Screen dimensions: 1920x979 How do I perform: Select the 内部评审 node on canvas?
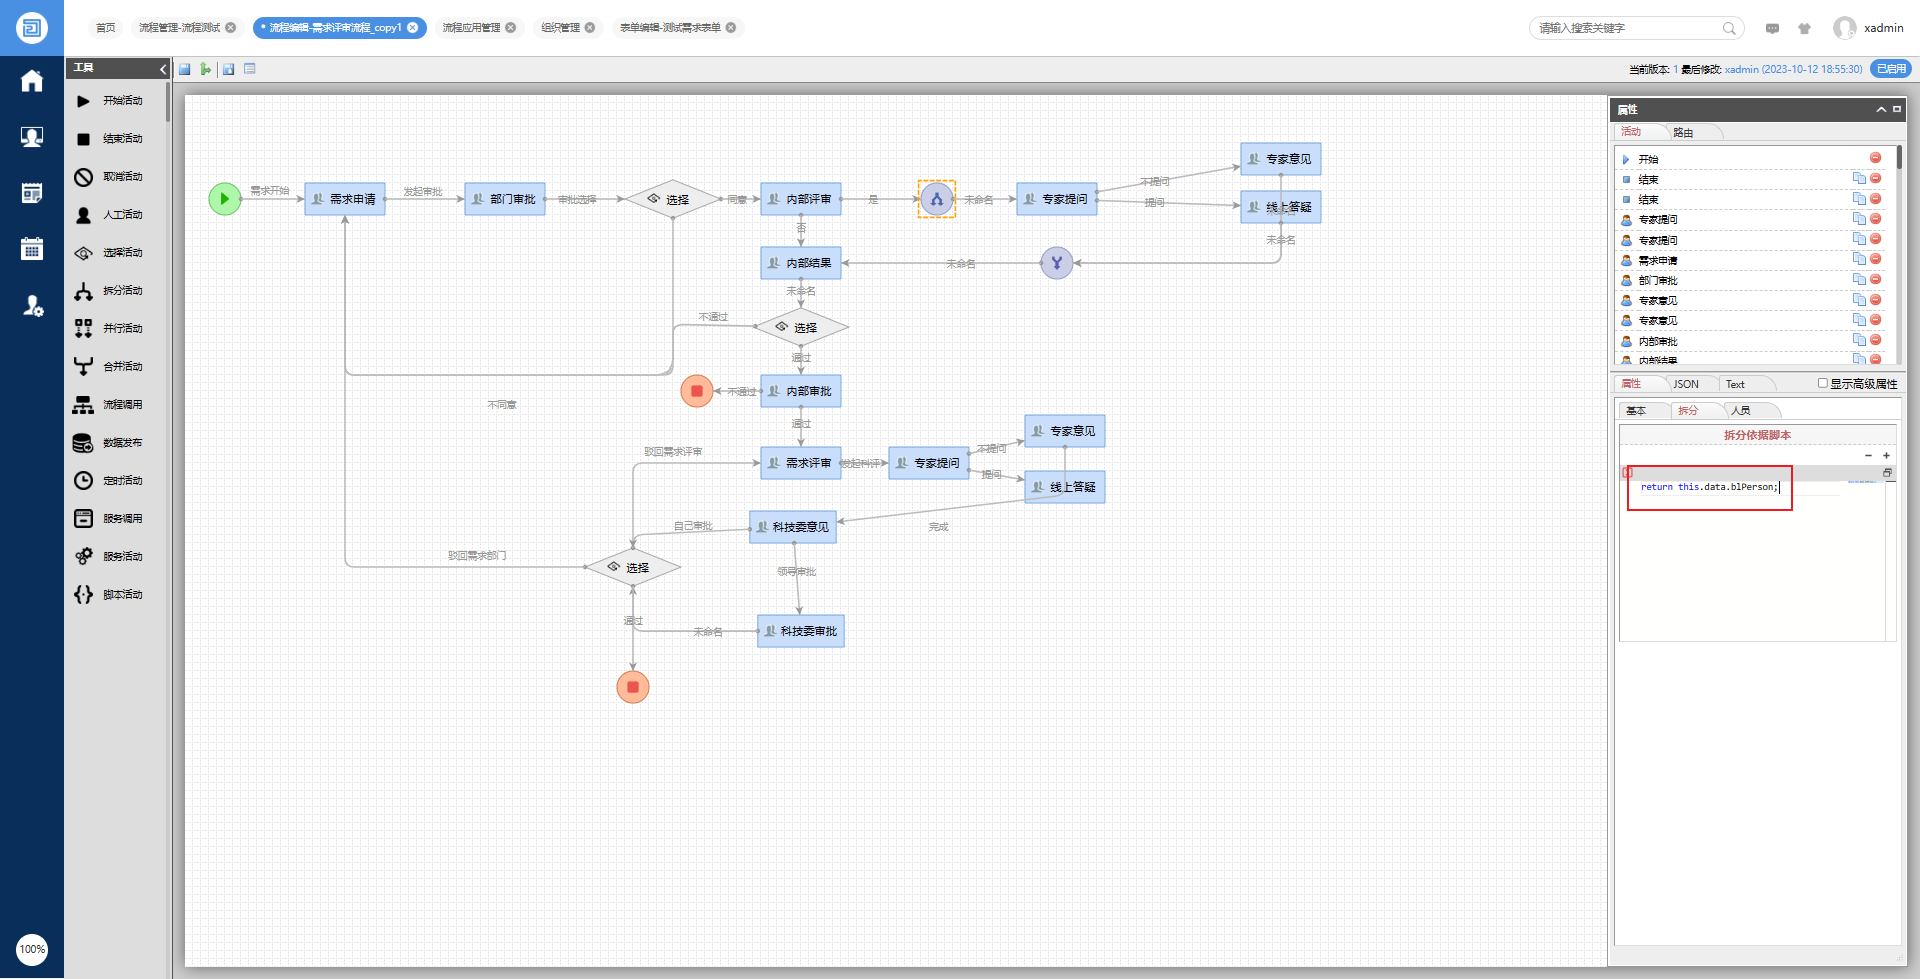(x=801, y=199)
